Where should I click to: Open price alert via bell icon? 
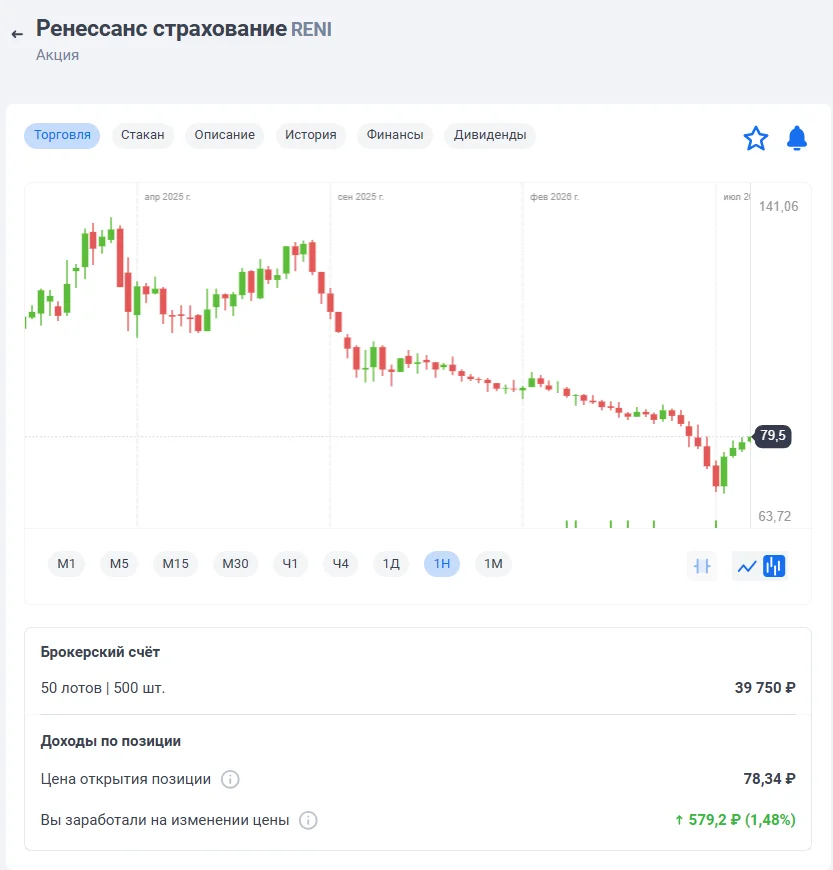pos(797,138)
